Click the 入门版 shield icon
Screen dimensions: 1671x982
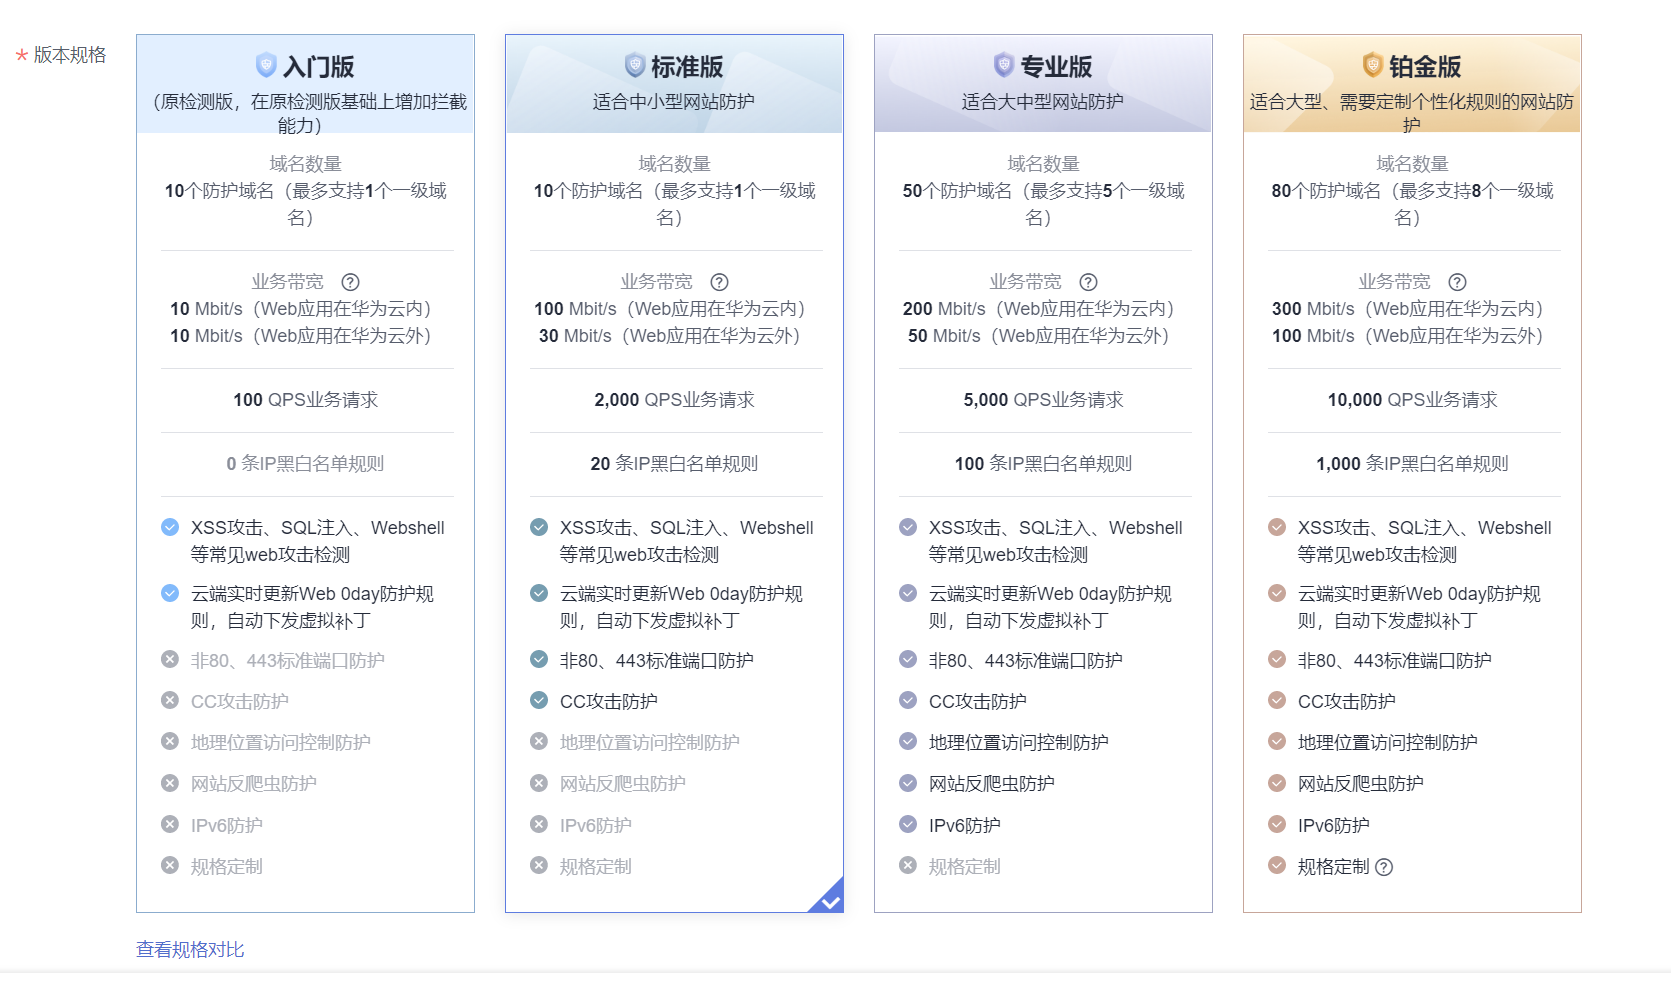(x=266, y=65)
